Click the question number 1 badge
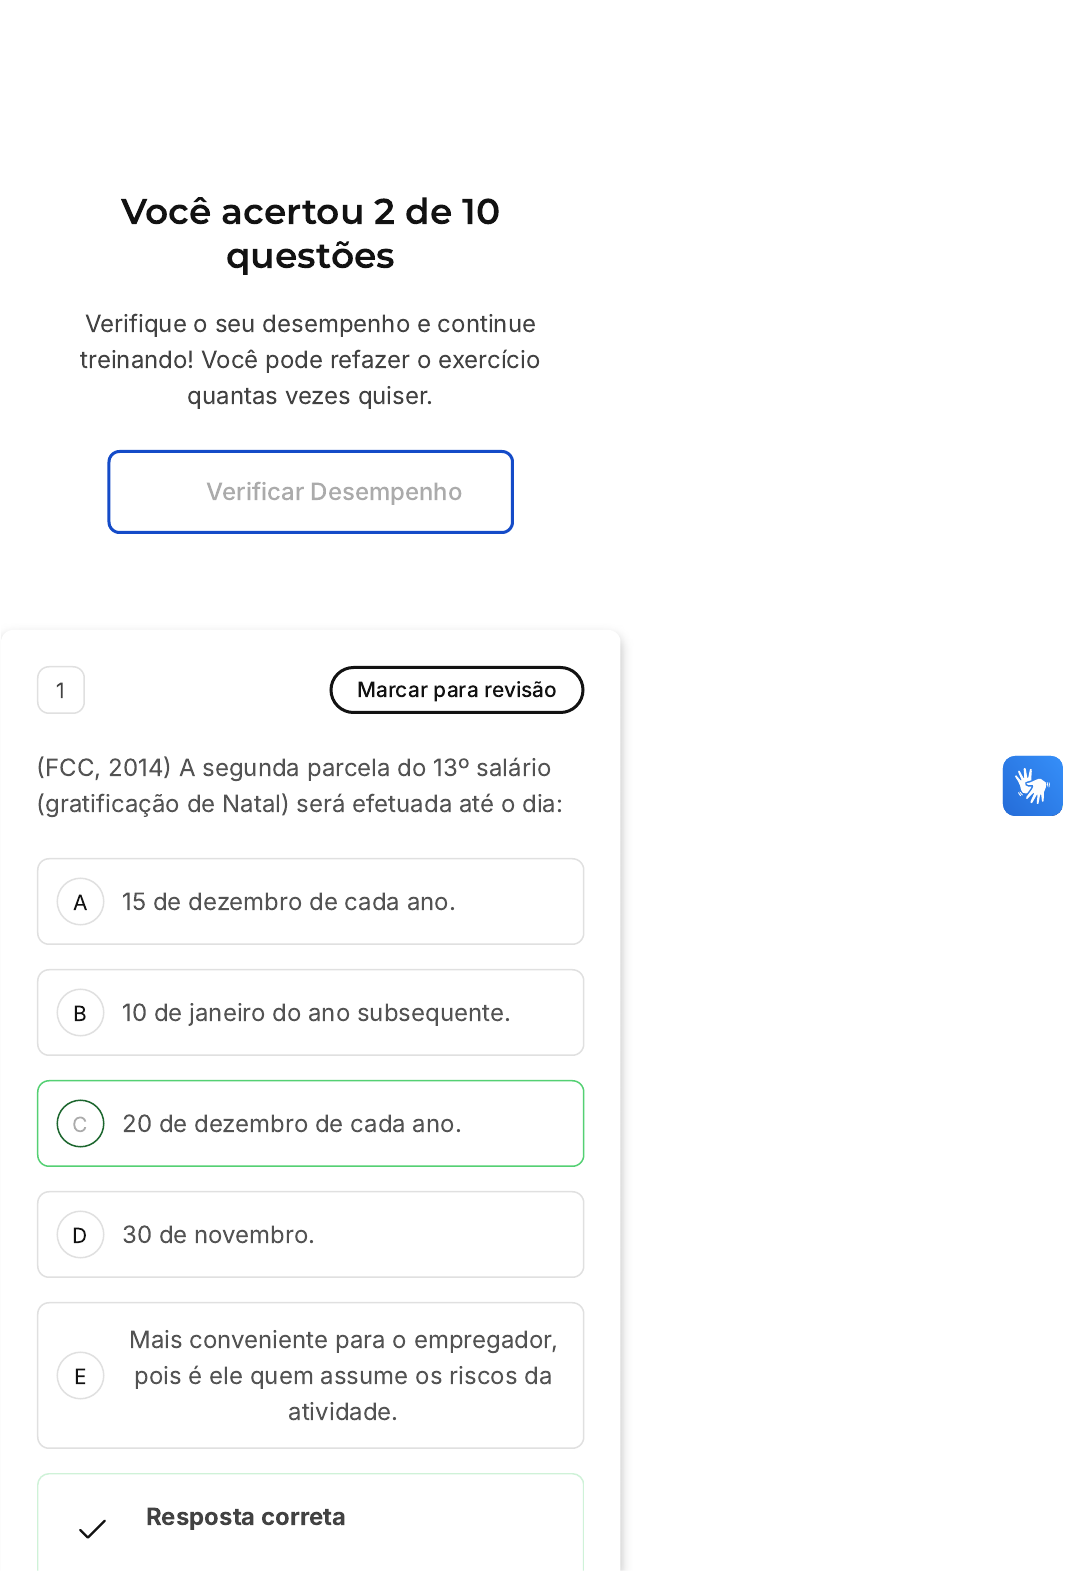 coord(61,690)
